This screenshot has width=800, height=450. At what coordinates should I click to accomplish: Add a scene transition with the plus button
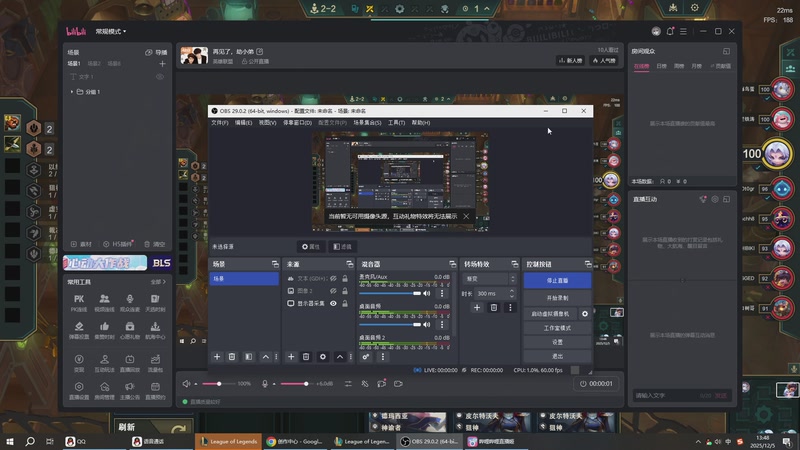(x=477, y=307)
